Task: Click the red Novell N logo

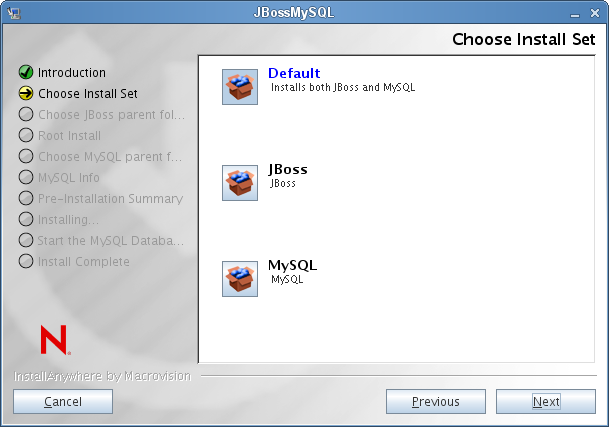Action: [x=56, y=340]
